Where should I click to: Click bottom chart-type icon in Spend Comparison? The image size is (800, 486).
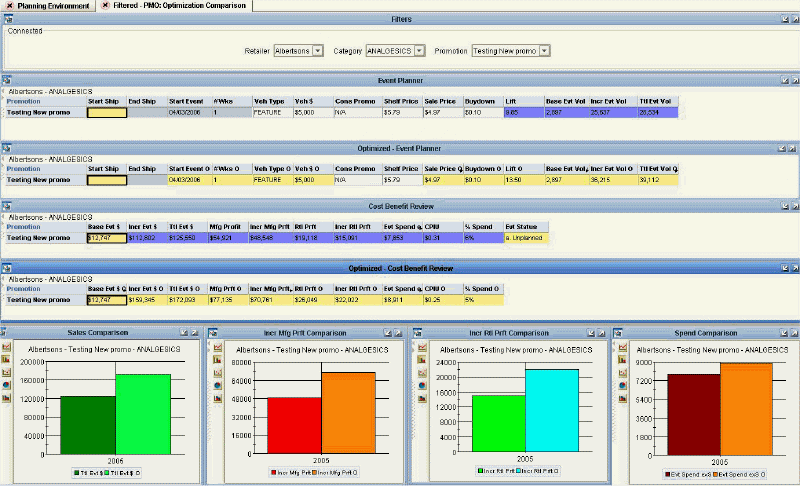pos(623,398)
